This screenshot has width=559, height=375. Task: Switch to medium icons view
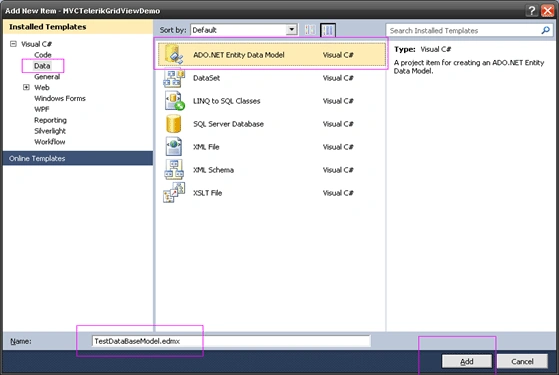[328, 30]
